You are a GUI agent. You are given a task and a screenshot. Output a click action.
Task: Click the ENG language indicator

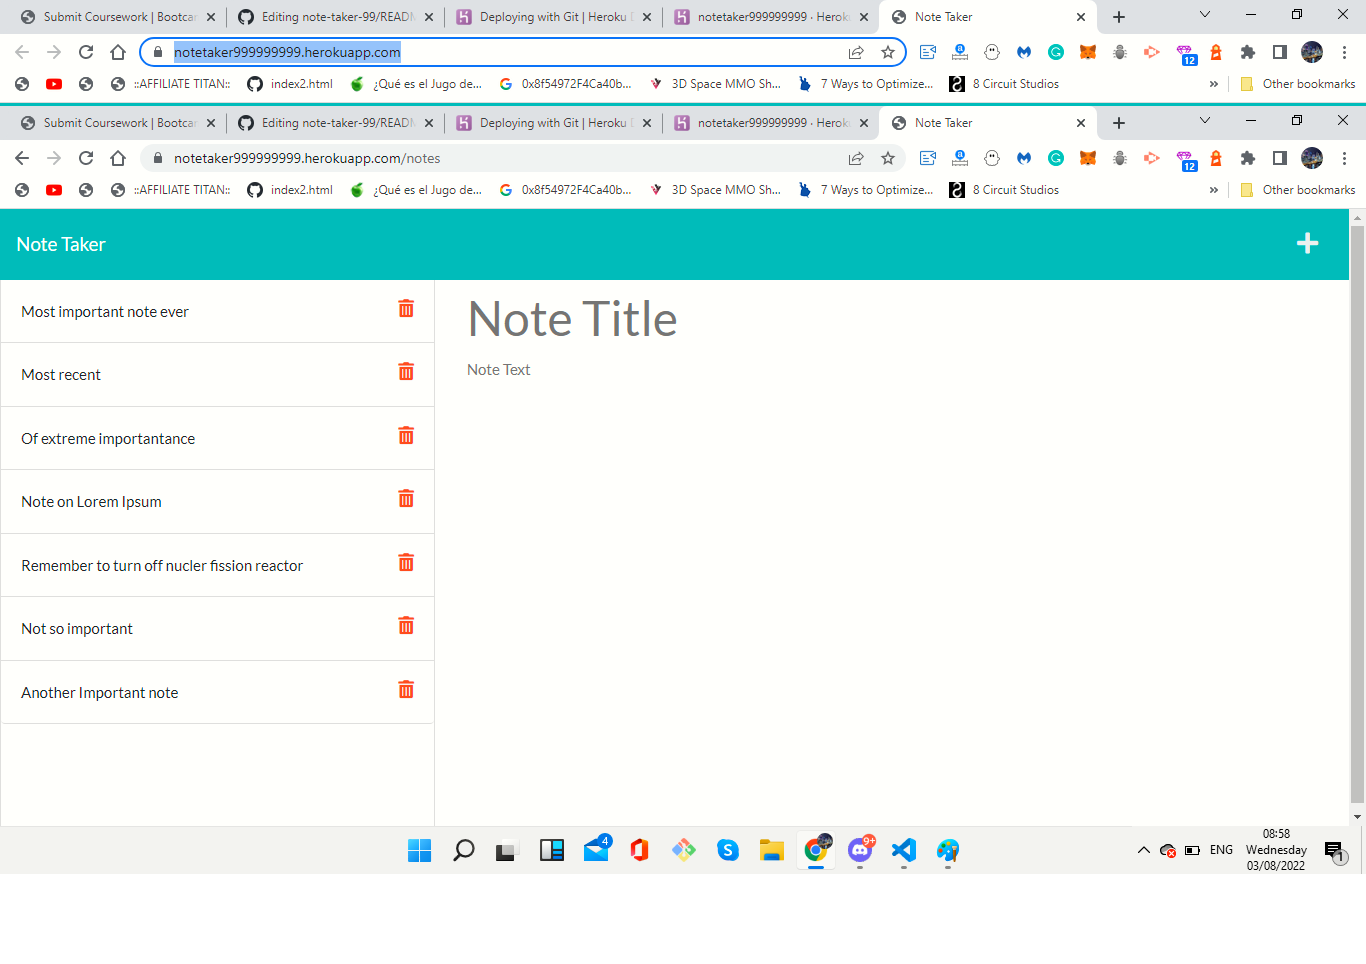[1221, 850]
